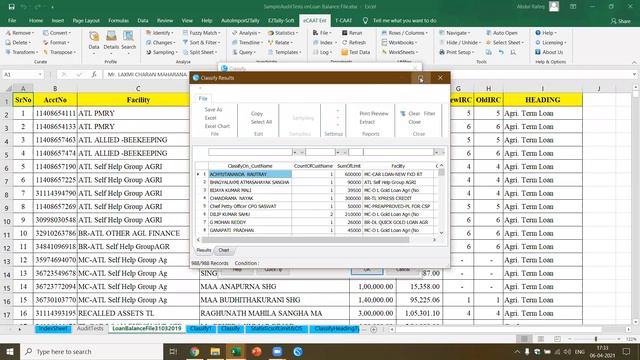Open the File menu in Excel

point(12,20)
